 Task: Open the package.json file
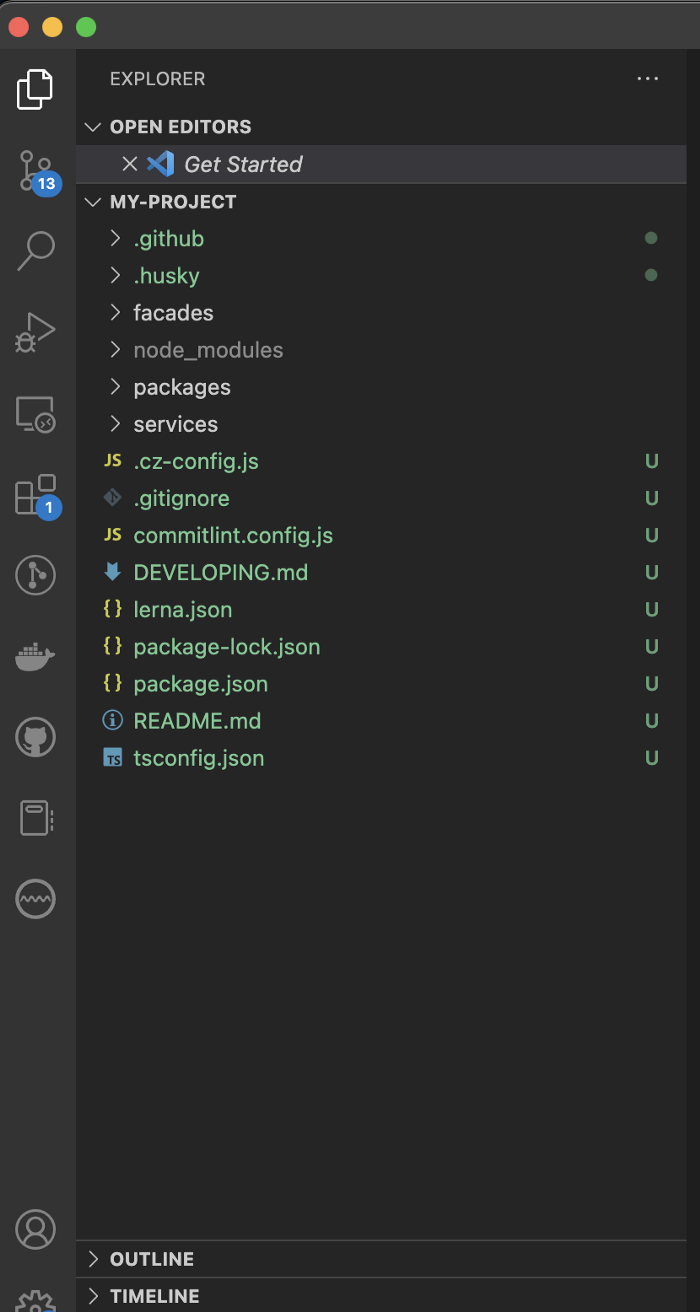pyautogui.click(x=200, y=684)
